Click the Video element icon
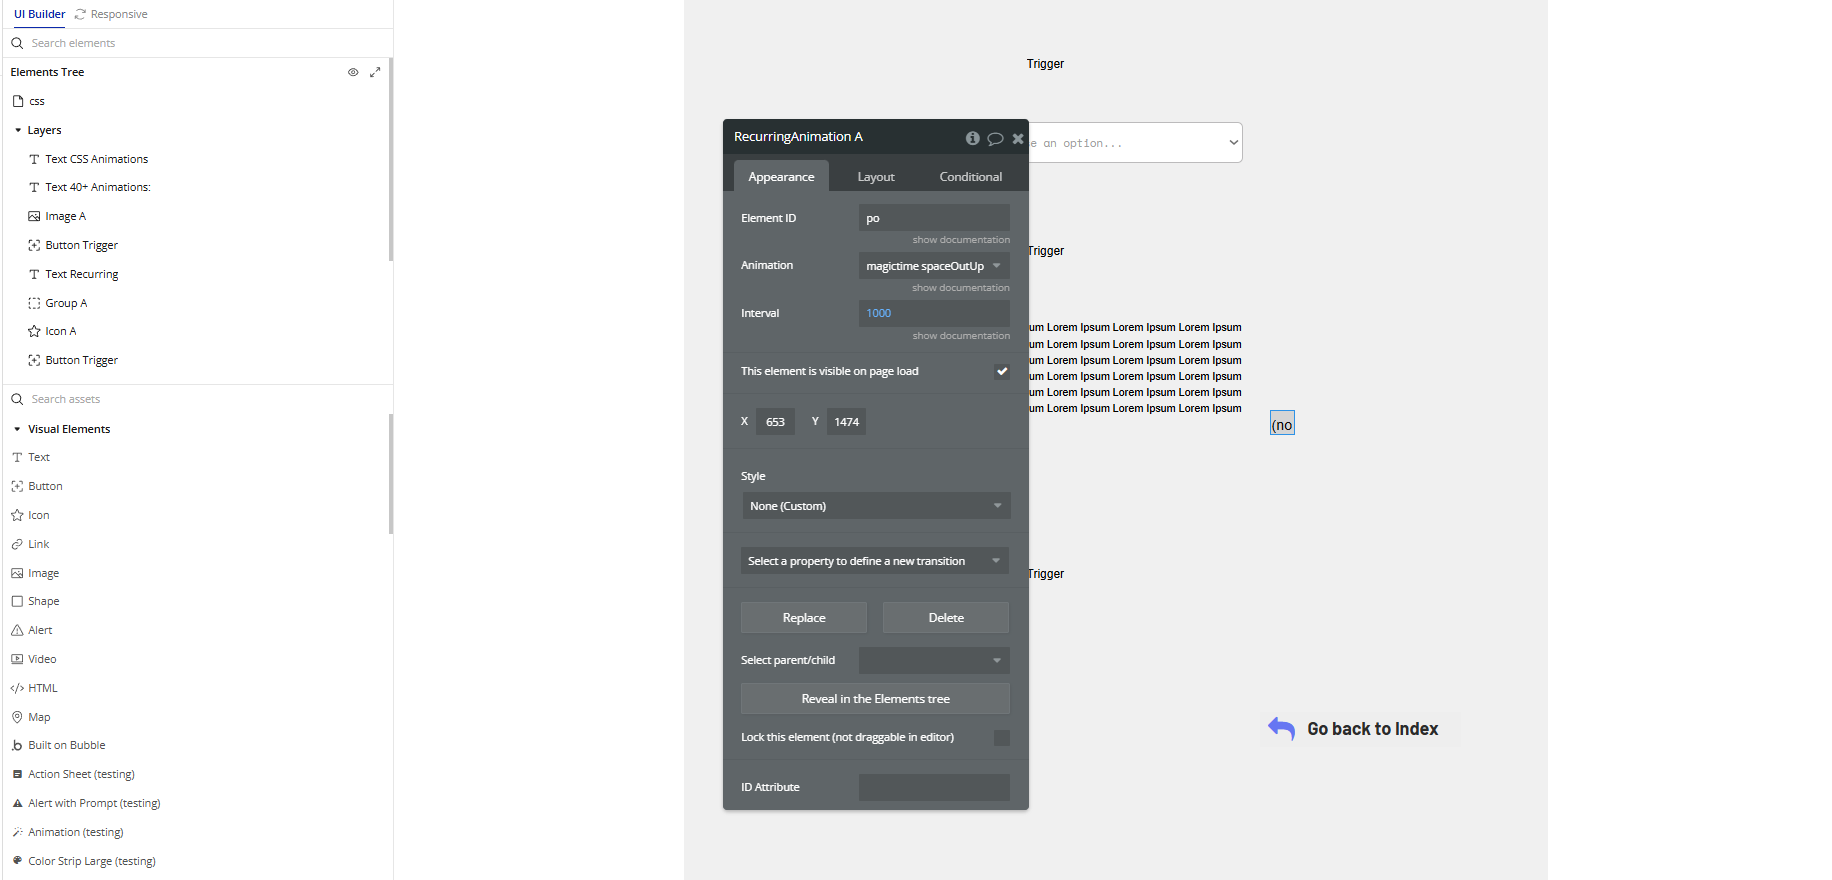 [x=17, y=660]
